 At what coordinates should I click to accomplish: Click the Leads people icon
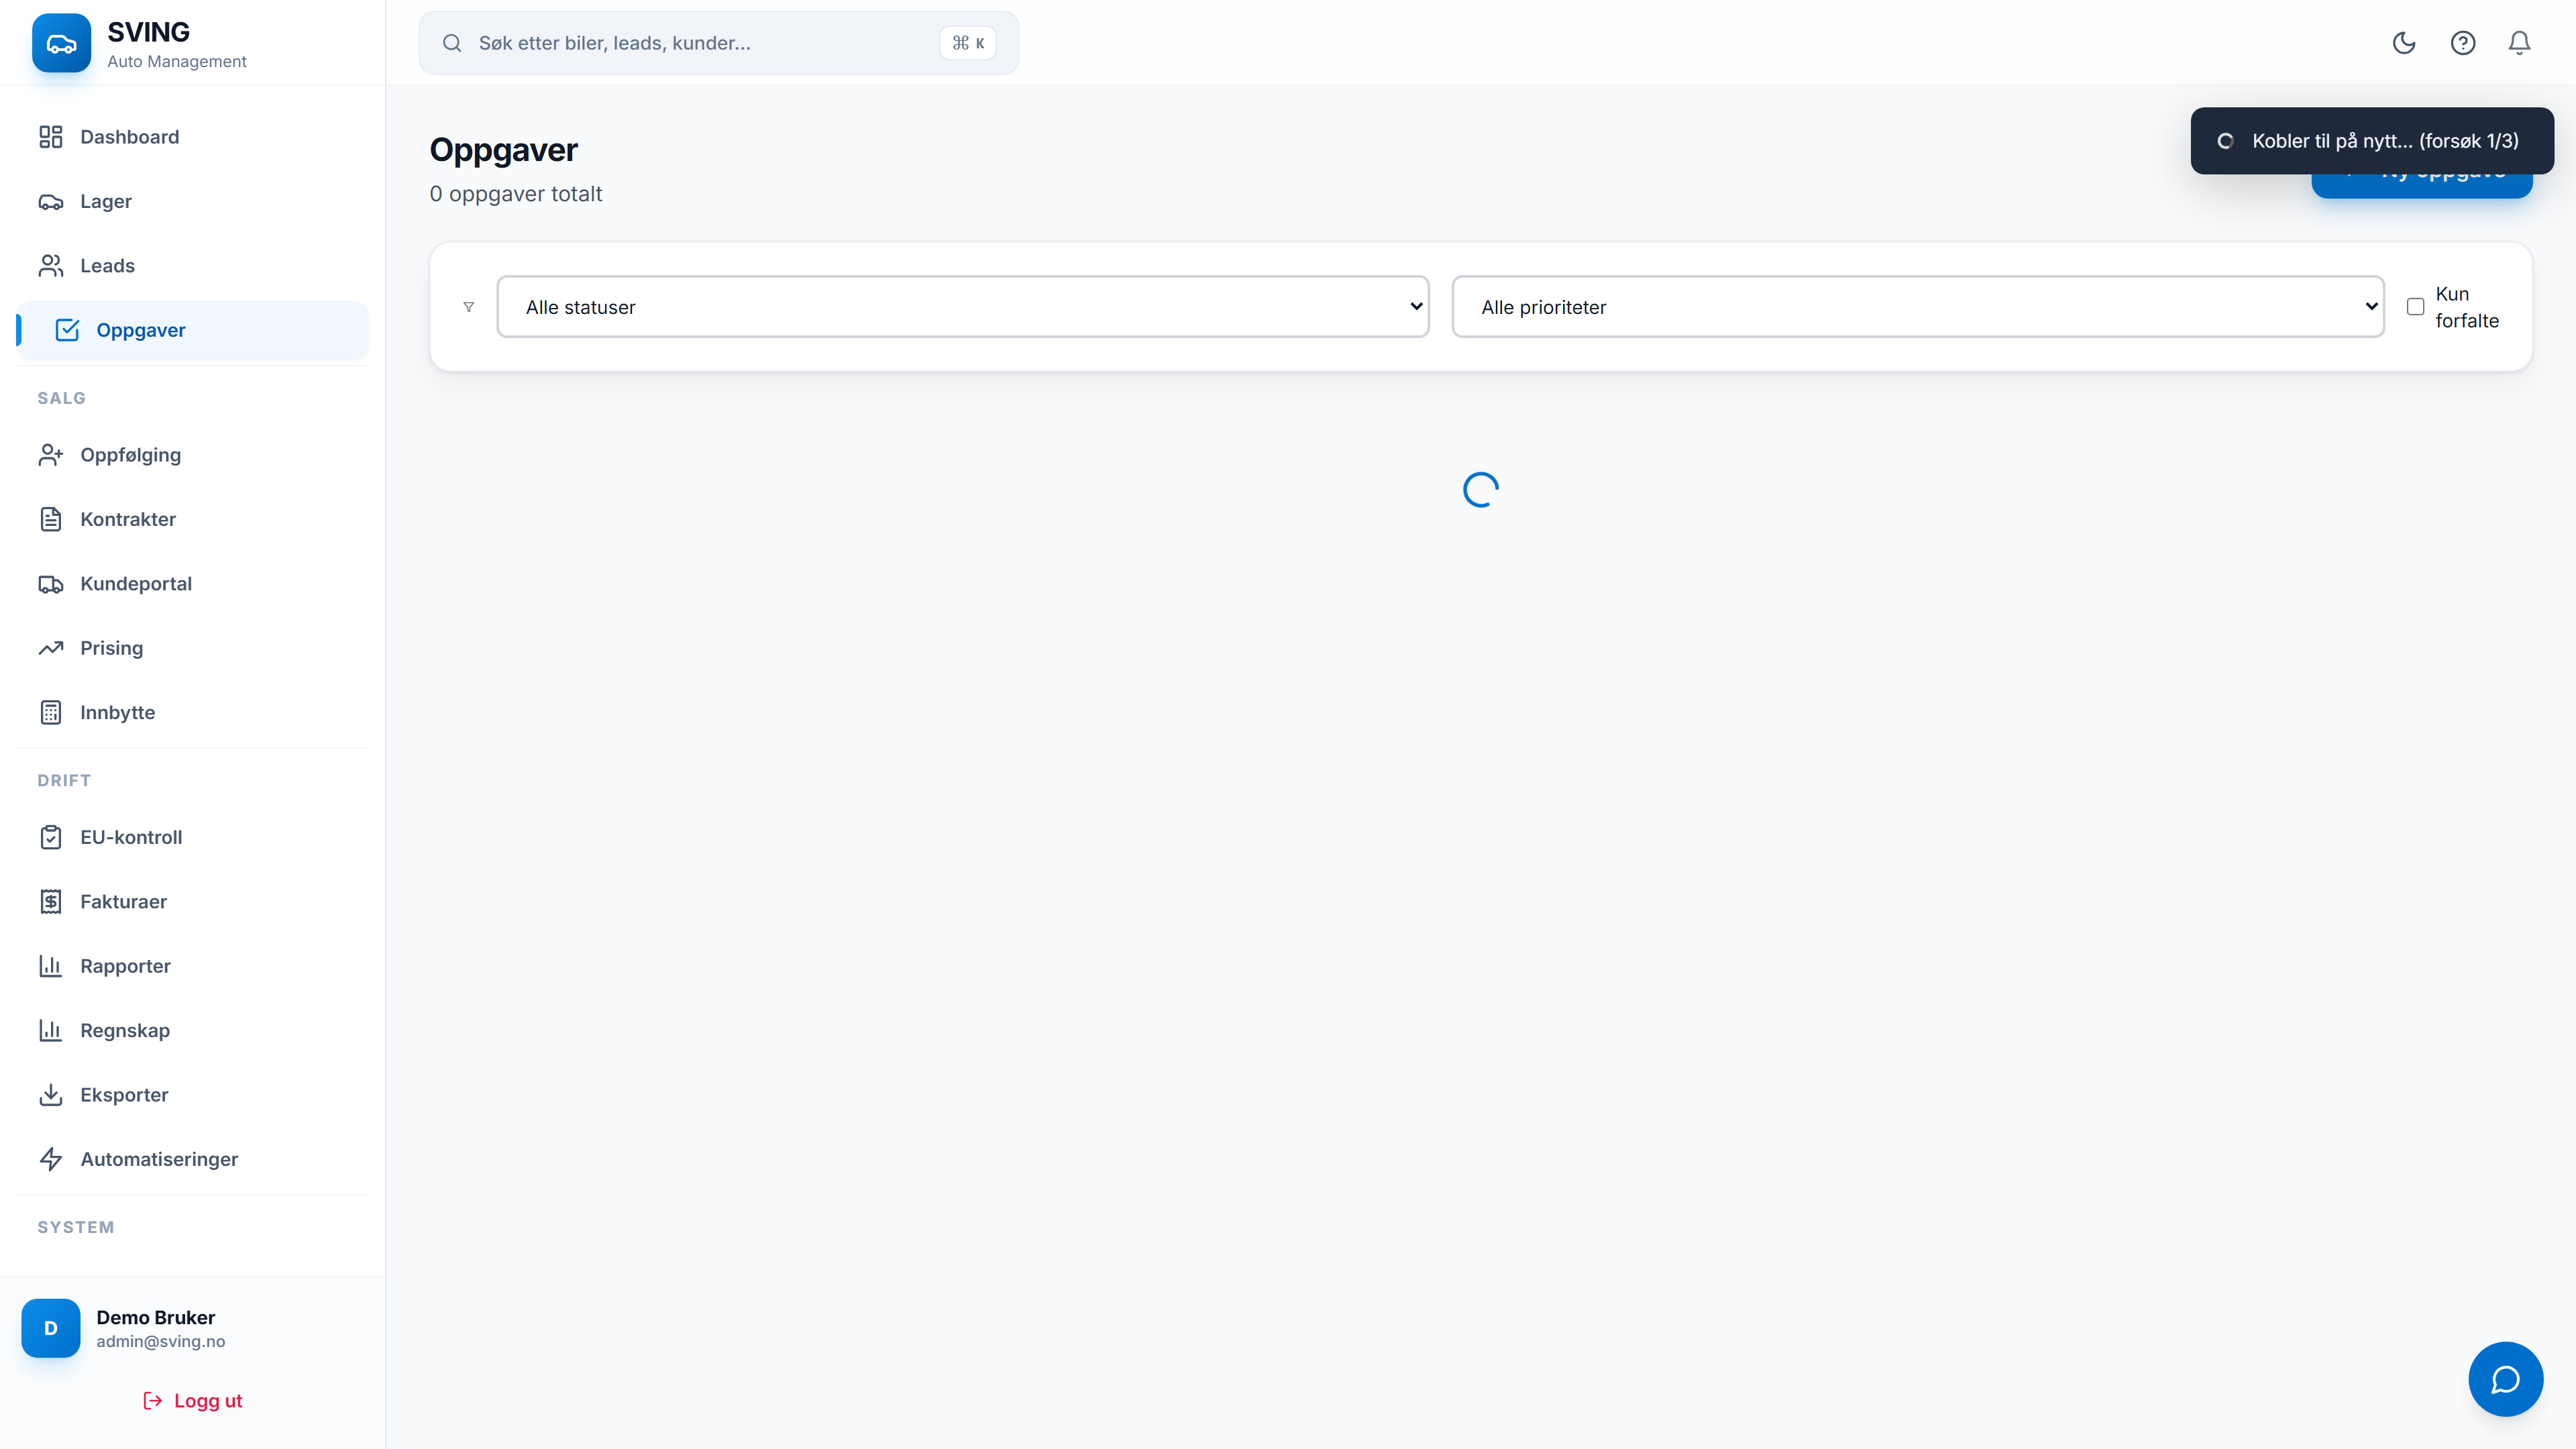coord(51,266)
